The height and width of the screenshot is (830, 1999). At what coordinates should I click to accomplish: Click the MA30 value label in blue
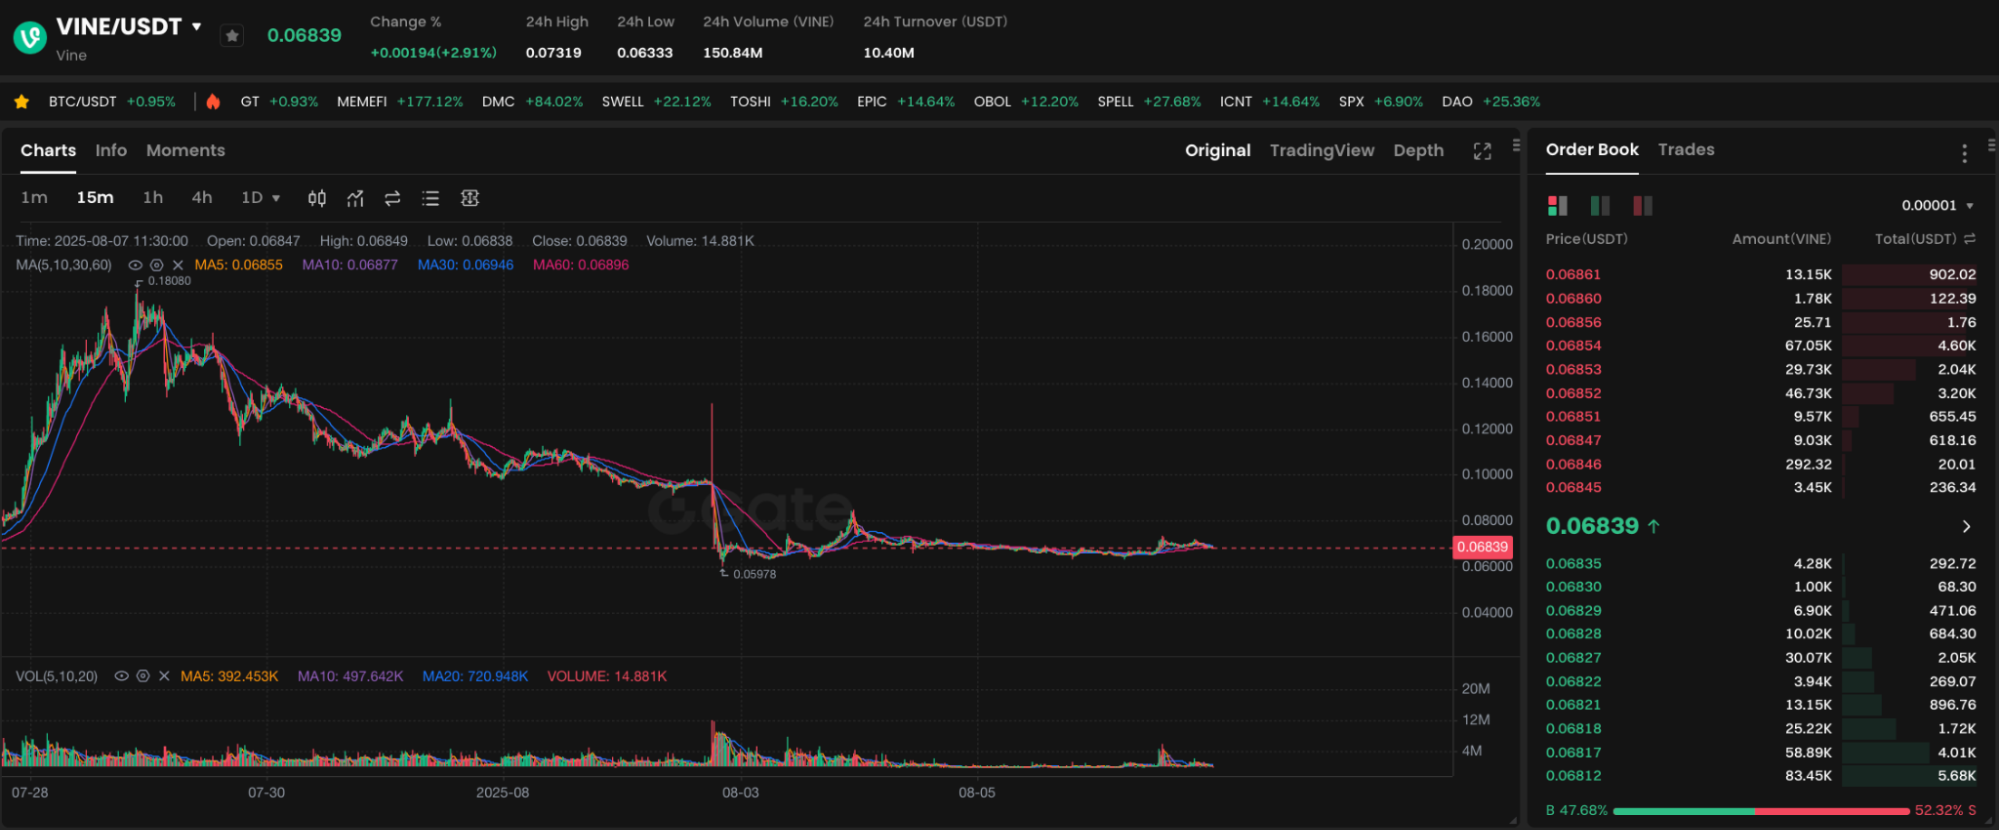click(x=465, y=265)
